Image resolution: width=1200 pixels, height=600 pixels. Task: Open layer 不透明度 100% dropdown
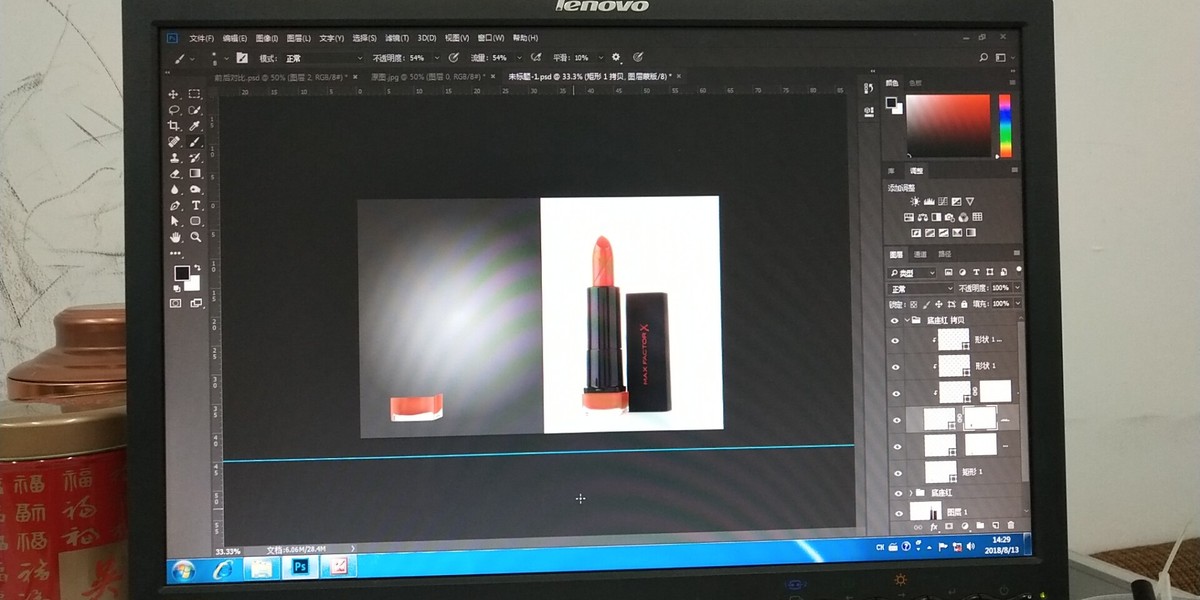coord(1018,288)
